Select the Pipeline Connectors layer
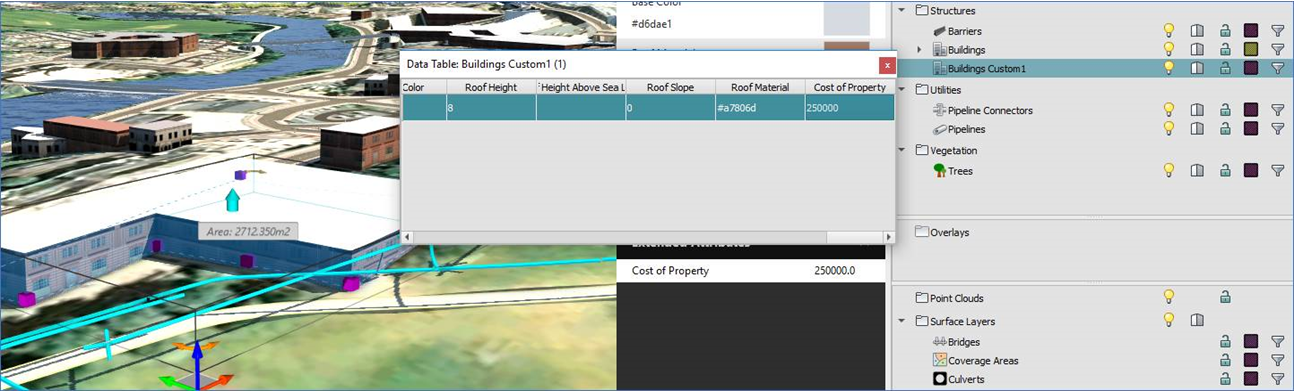 tap(990, 110)
